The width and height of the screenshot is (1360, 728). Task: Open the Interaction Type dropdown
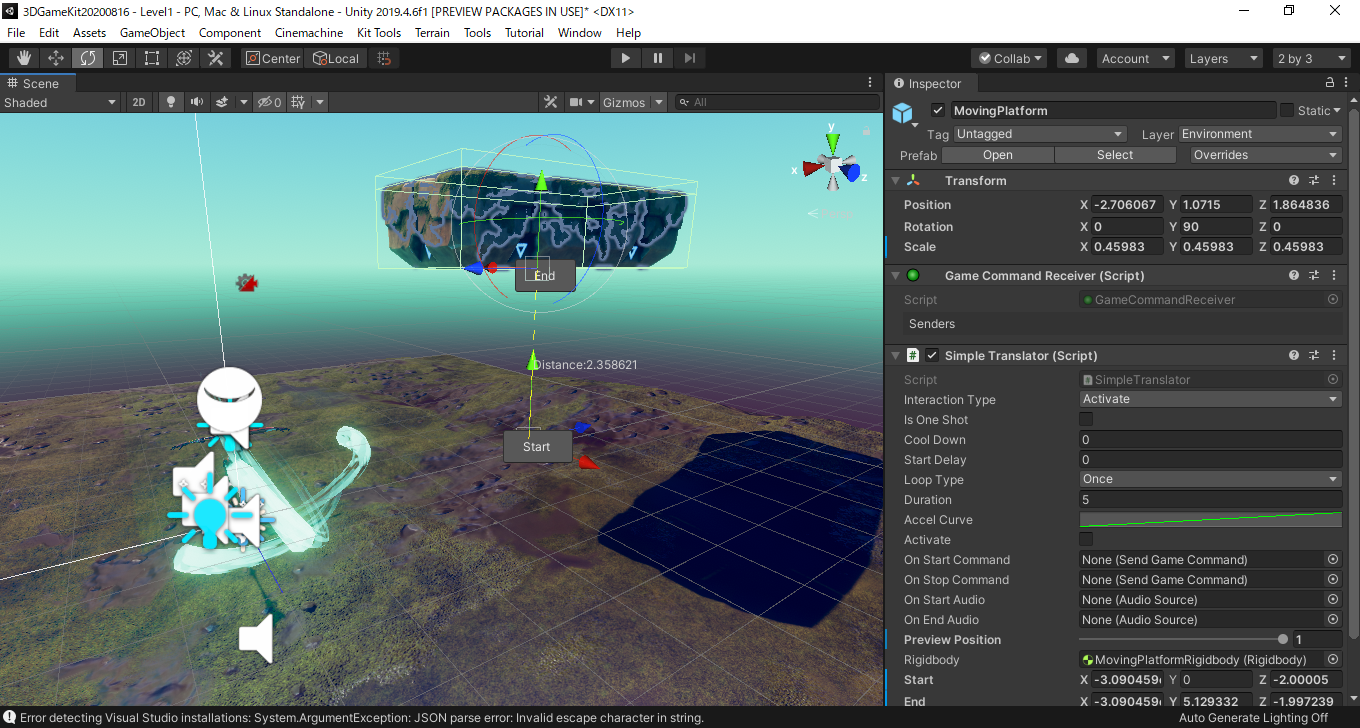pyautogui.click(x=1210, y=399)
